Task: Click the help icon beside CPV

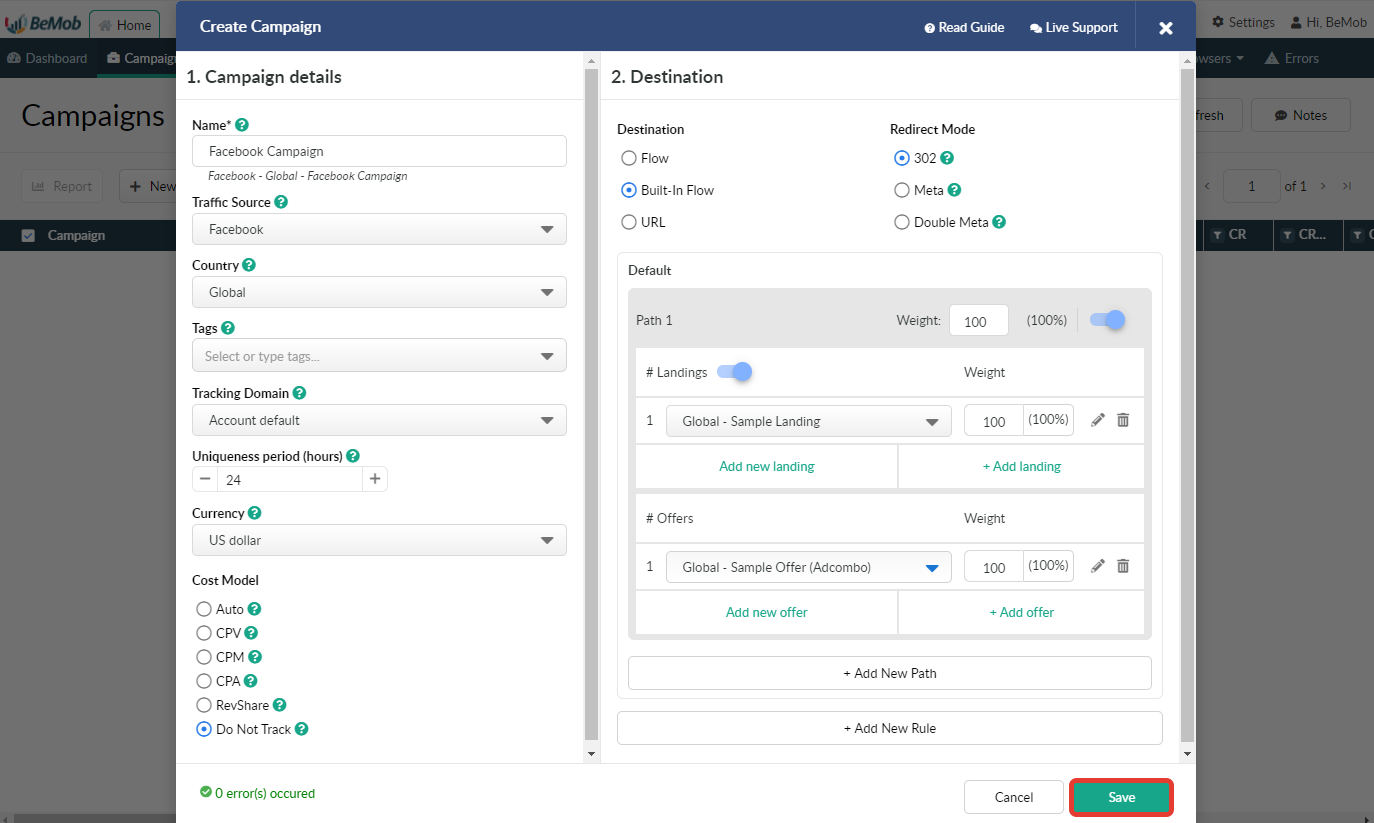Action: tap(251, 633)
